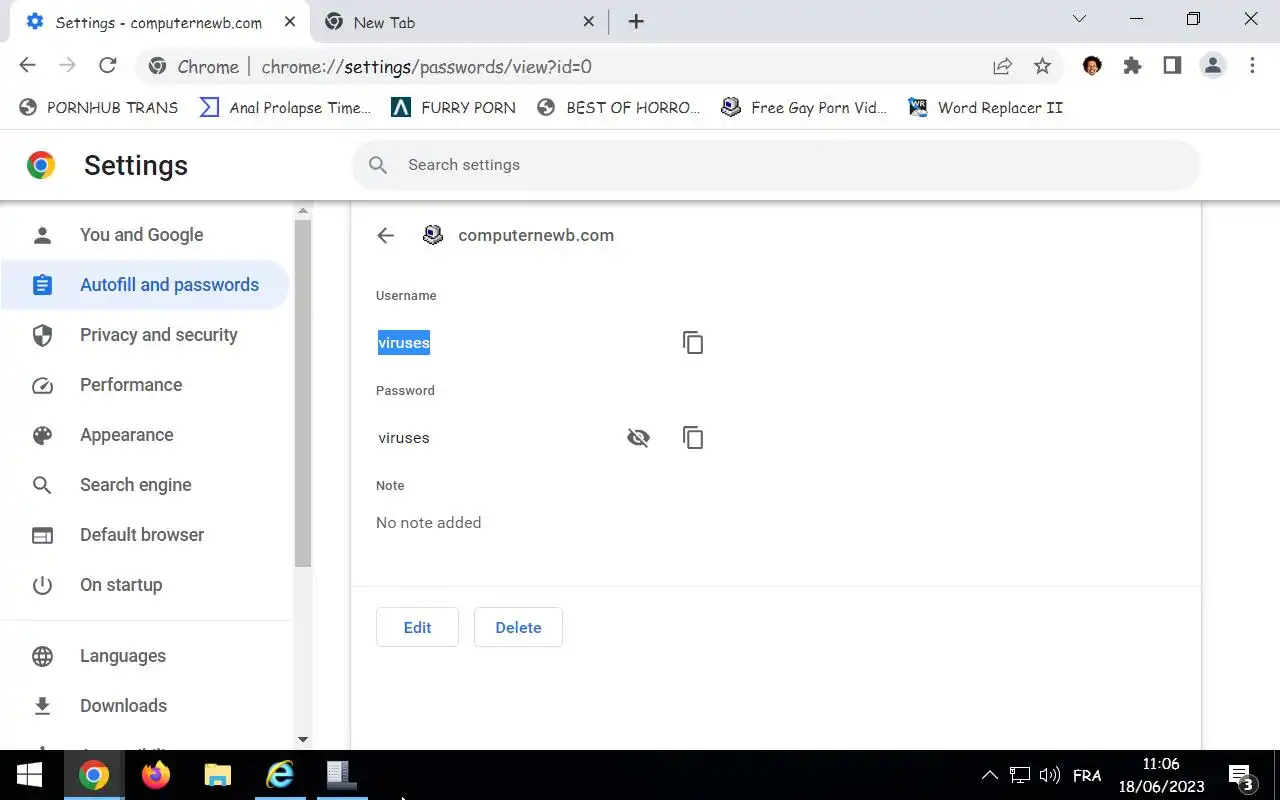Open Word Replacer II bookmark
This screenshot has height=800, width=1280.
click(x=985, y=107)
